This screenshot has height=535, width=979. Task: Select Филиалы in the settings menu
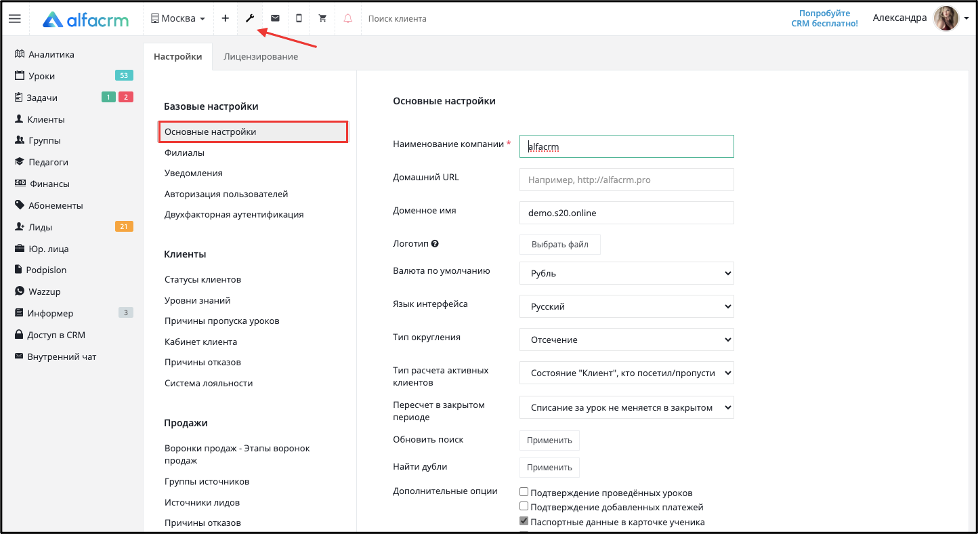pyautogui.click(x=184, y=152)
